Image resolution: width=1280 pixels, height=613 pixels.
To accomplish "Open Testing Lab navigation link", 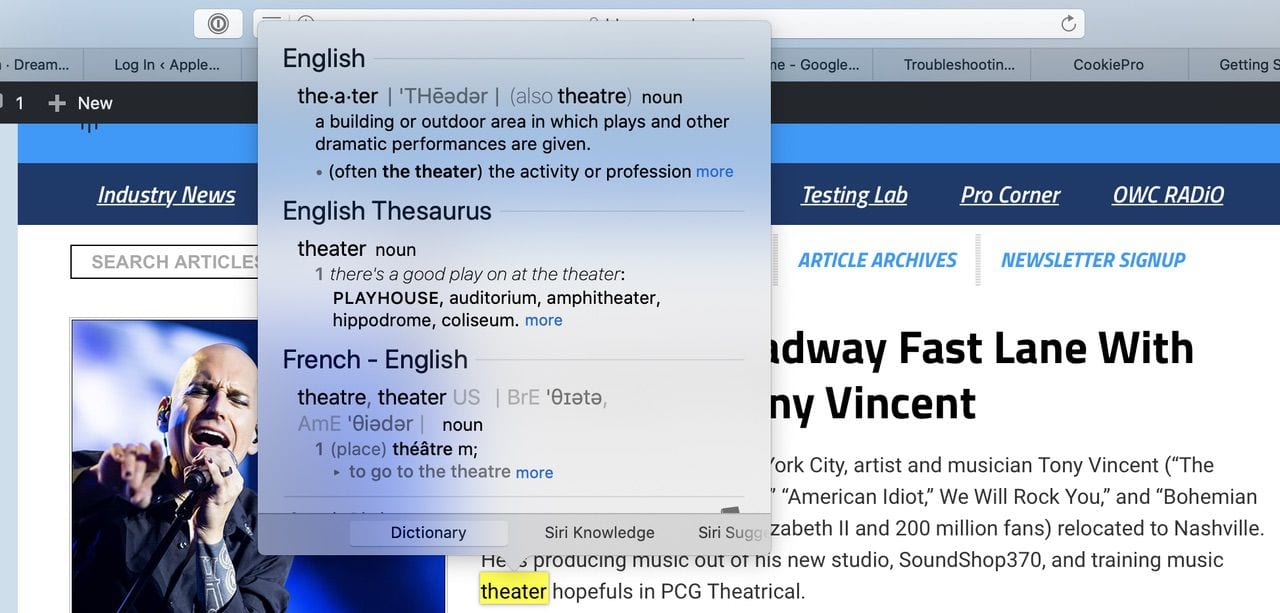I will point(854,195).
